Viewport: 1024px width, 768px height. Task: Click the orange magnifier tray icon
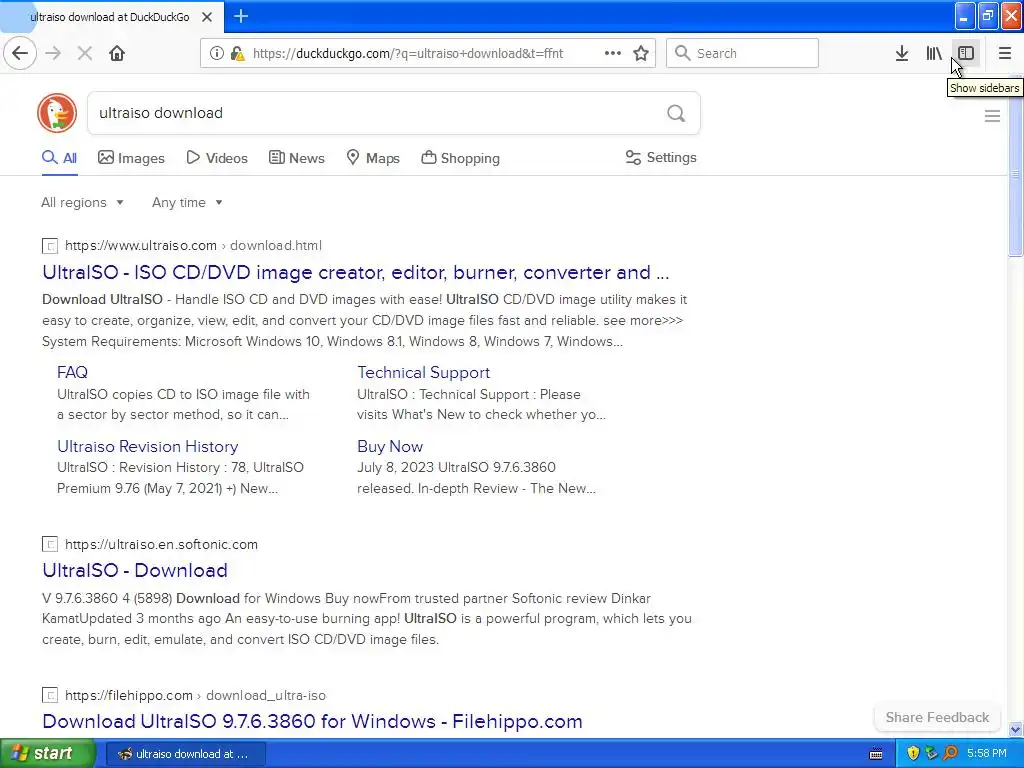pos(950,754)
